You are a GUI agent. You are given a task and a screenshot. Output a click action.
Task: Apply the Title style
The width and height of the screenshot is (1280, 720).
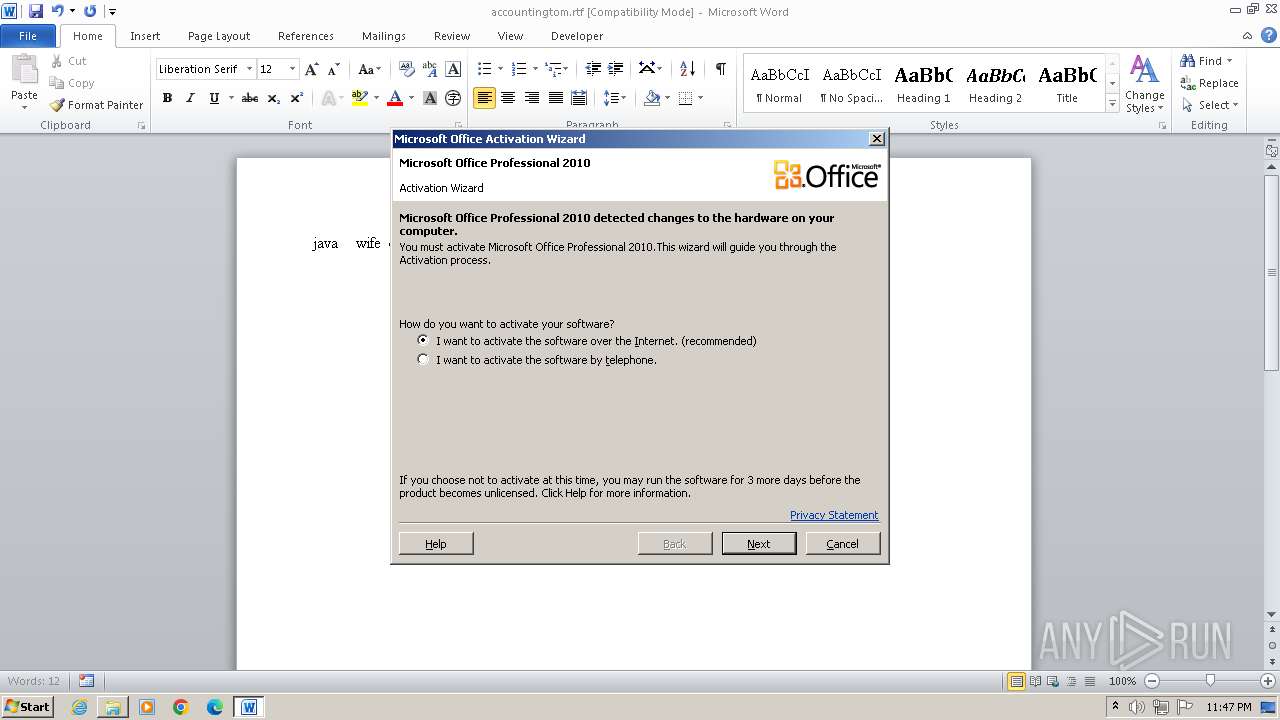[x=1067, y=84]
